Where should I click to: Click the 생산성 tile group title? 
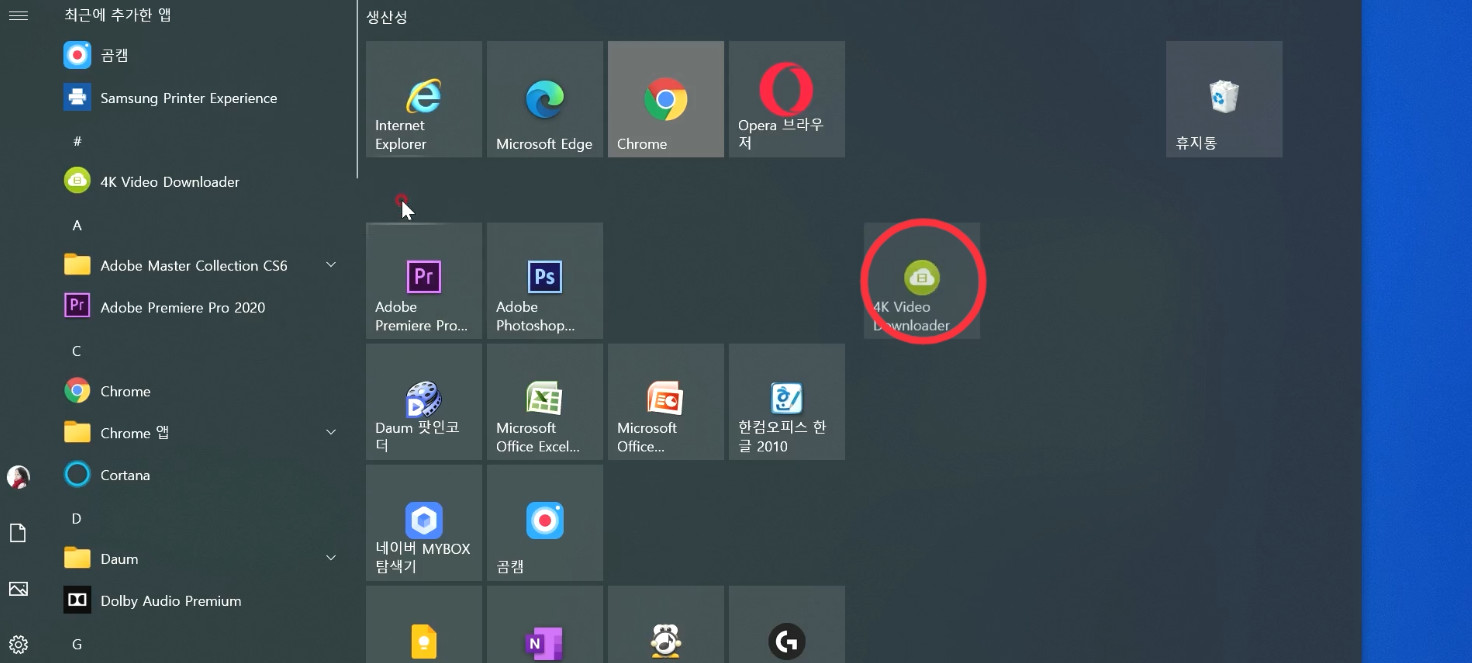(387, 17)
